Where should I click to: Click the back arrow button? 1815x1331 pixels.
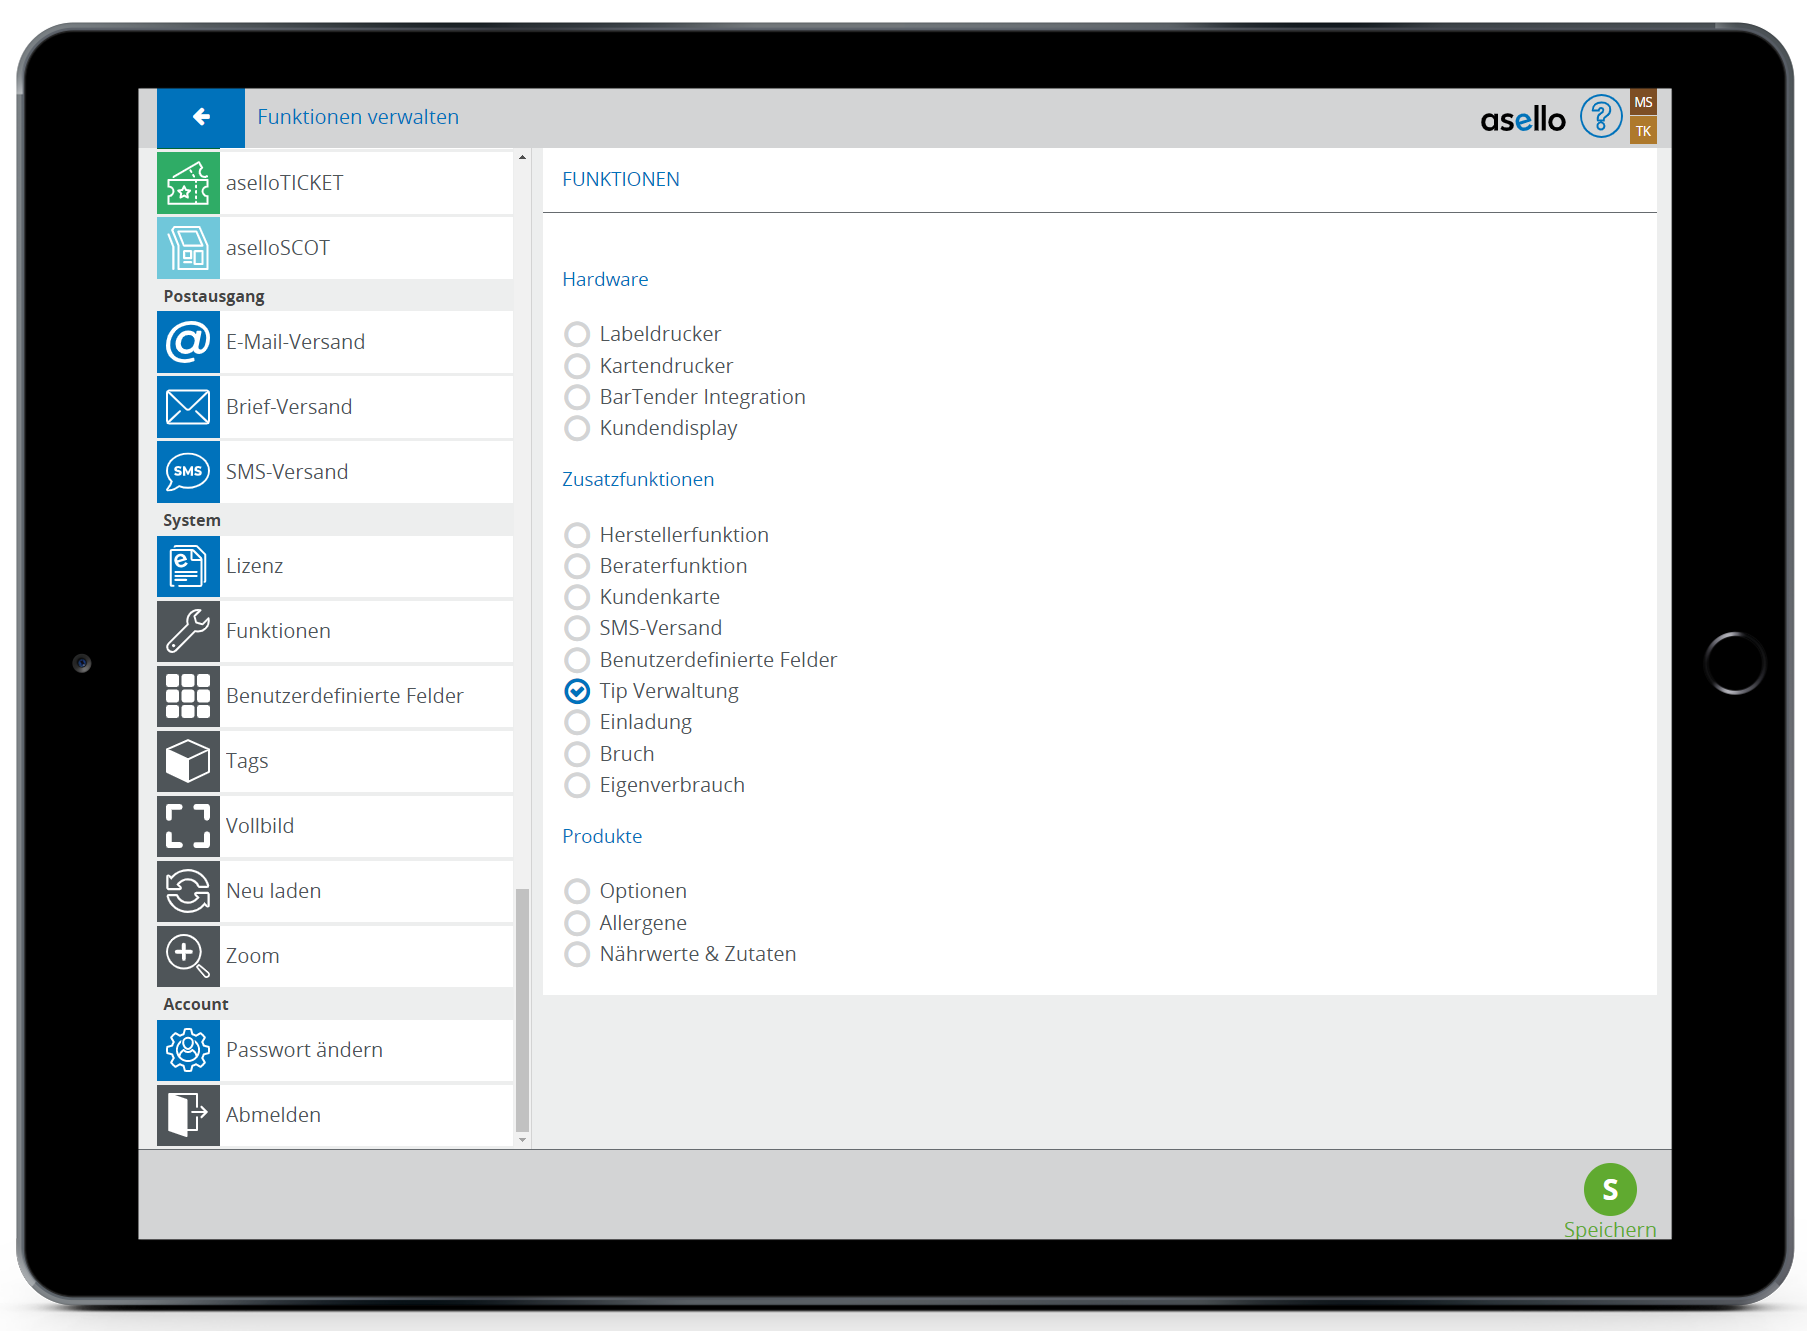point(201,117)
